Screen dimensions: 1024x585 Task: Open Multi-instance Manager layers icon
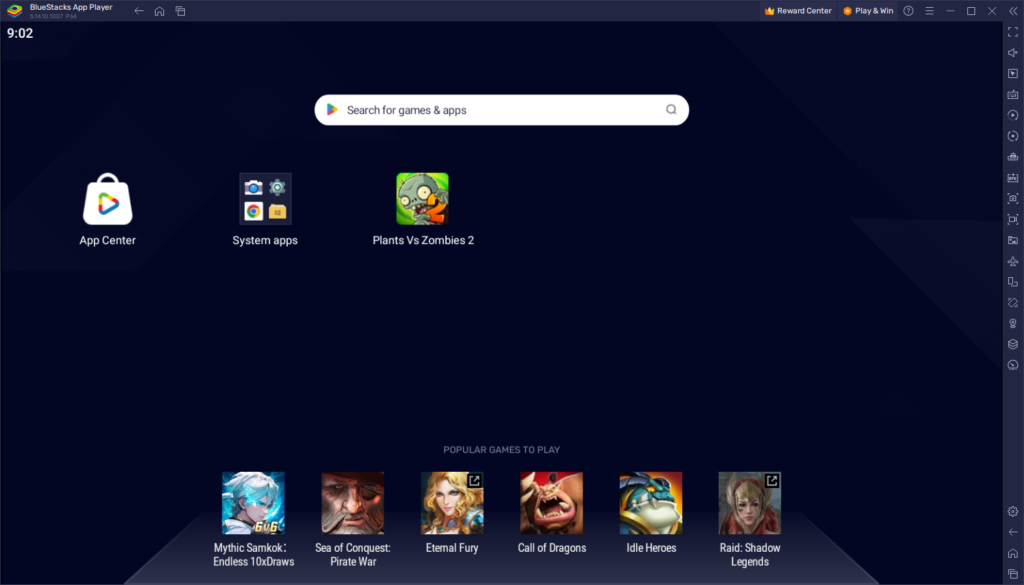tap(1013, 344)
